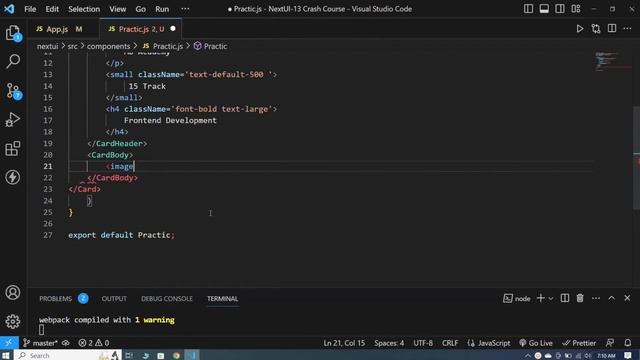Change encoding via UTF-8 indicator
The width and height of the screenshot is (640, 360).
pyautogui.click(x=423, y=343)
